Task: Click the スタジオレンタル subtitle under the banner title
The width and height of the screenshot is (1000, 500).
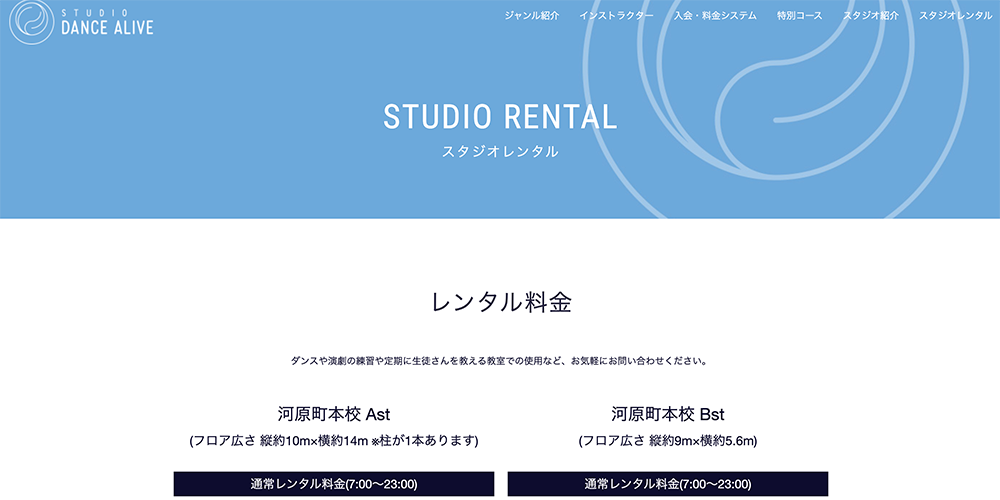Action: (500, 152)
